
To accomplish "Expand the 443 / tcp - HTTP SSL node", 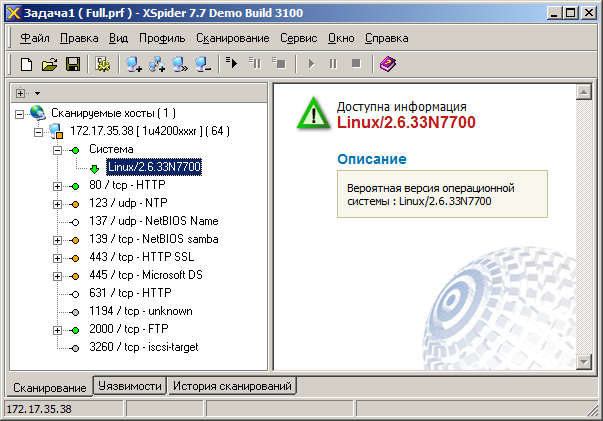I will [57, 258].
